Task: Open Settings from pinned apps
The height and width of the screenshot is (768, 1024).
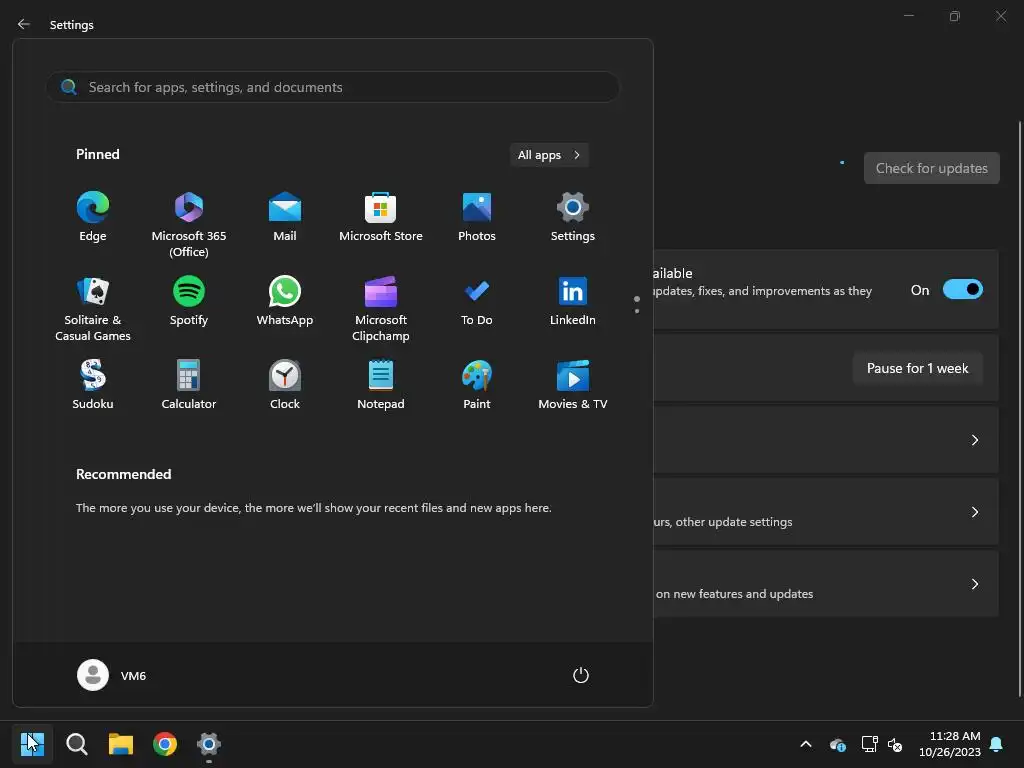Action: point(573,217)
